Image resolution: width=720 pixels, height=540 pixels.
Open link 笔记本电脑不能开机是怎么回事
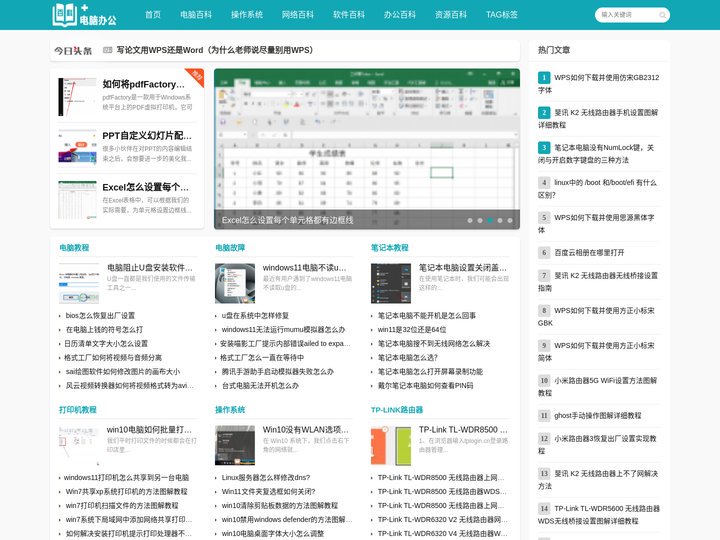pos(427,316)
